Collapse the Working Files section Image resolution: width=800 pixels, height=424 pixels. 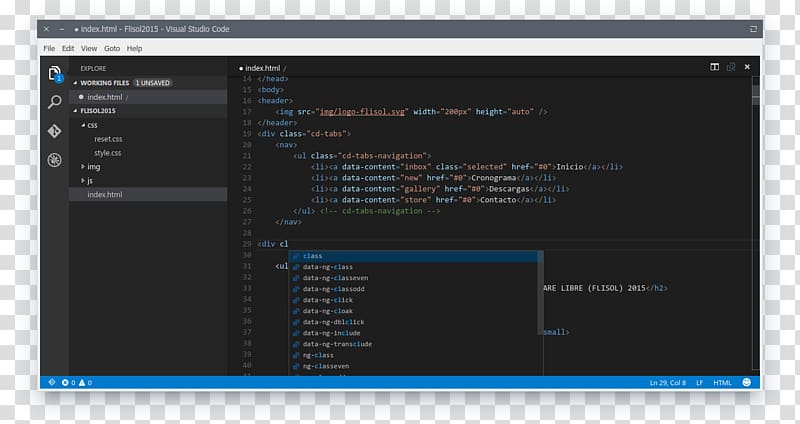[x=75, y=83]
